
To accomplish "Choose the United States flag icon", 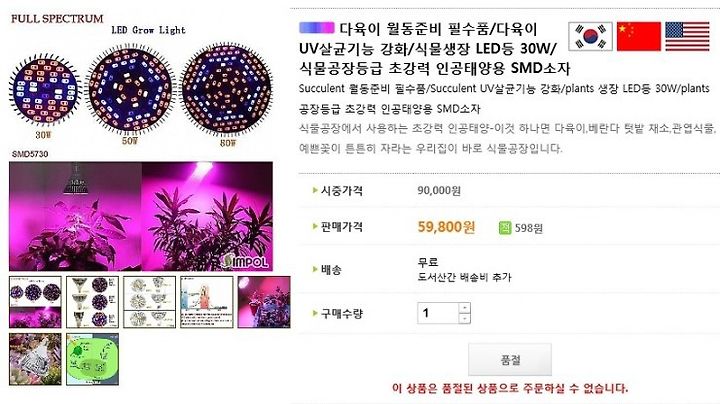I will tap(687, 36).
